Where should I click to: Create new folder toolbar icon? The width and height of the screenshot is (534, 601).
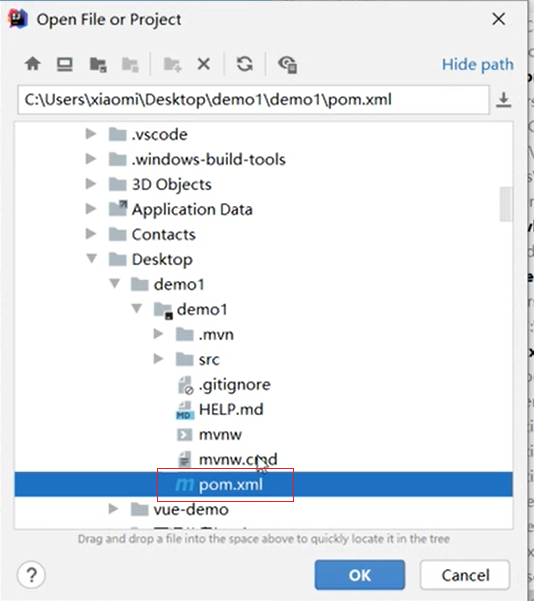pos(173,64)
